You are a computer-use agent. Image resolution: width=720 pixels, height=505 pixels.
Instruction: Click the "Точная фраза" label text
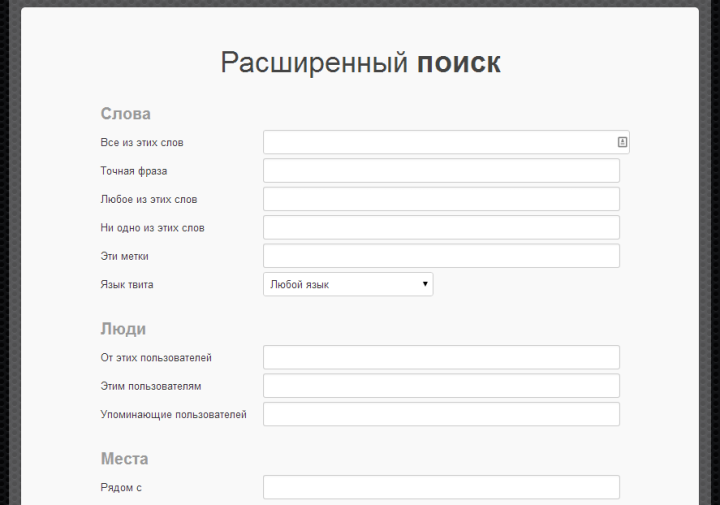134,171
